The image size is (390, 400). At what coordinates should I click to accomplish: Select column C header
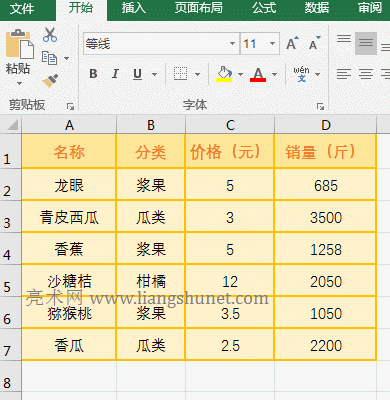coord(230,125)
